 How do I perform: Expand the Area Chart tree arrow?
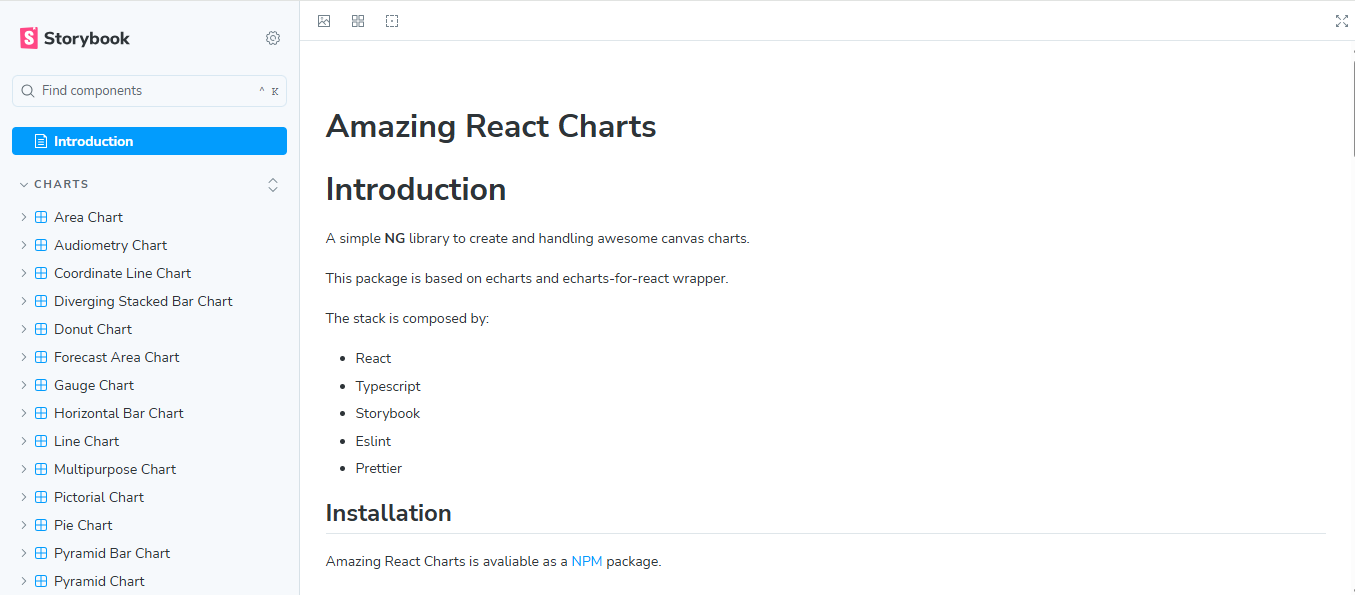[x=24, y=217]
